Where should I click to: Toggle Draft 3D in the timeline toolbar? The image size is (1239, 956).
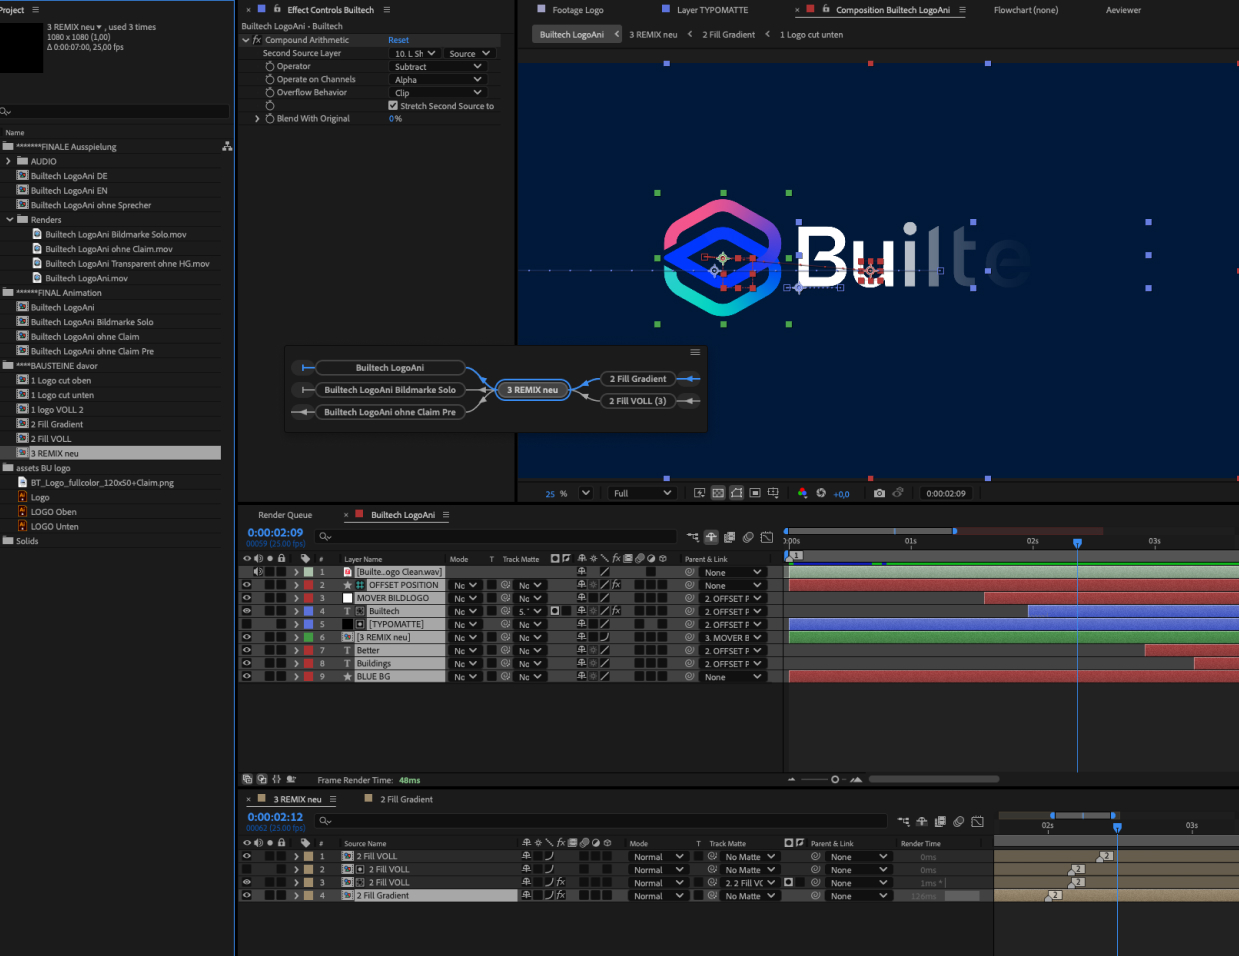tap(711, 537)
